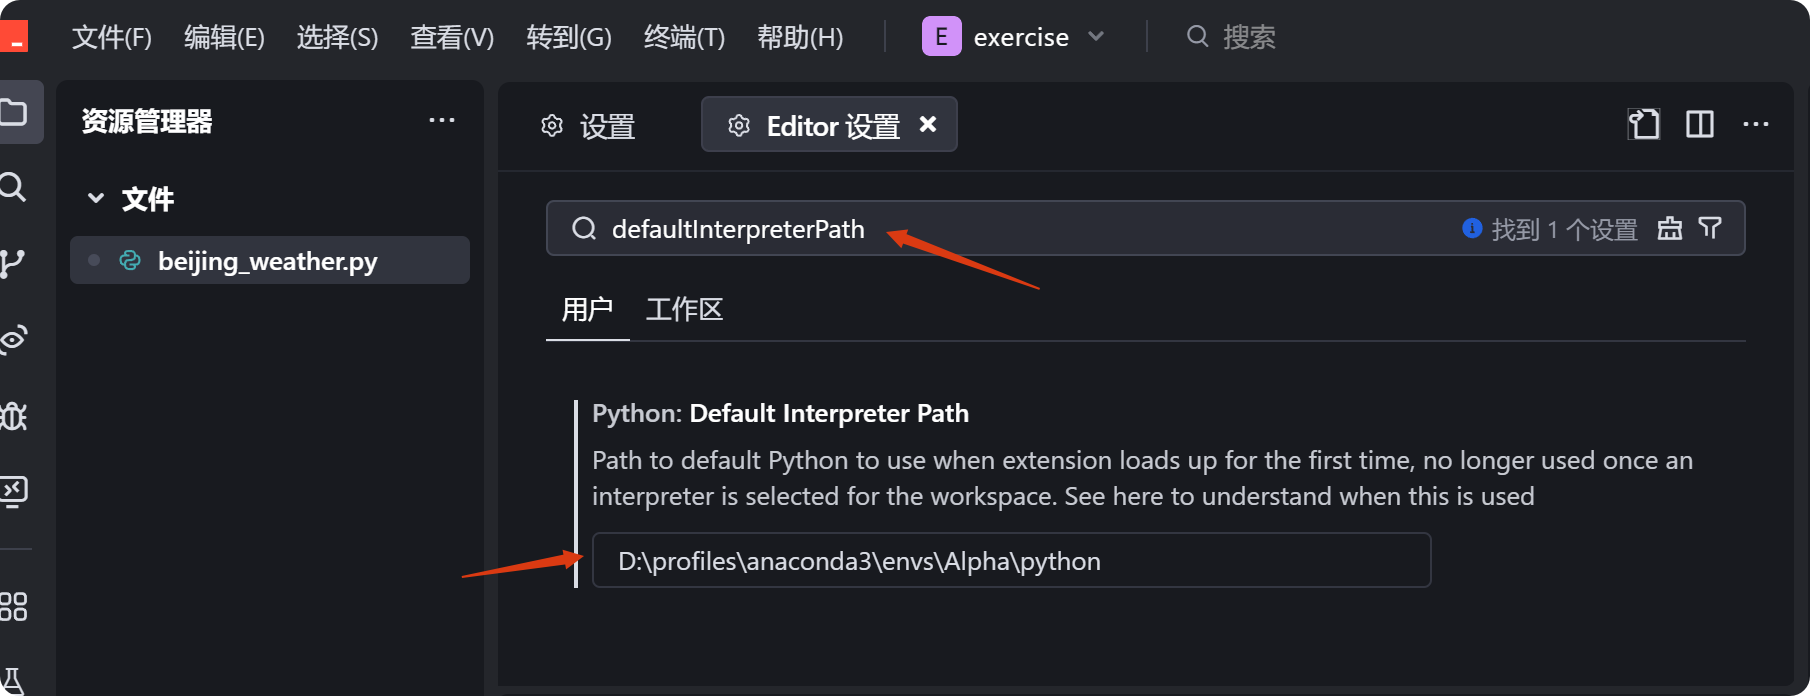
Task: Click the Open Settings JSON icon
Action: [x=1644, y=124]
